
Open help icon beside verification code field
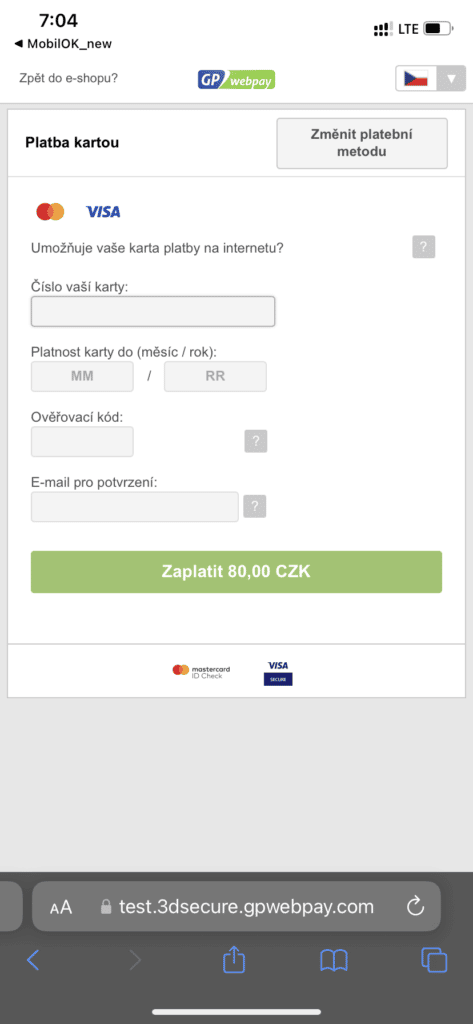[256, 441]
